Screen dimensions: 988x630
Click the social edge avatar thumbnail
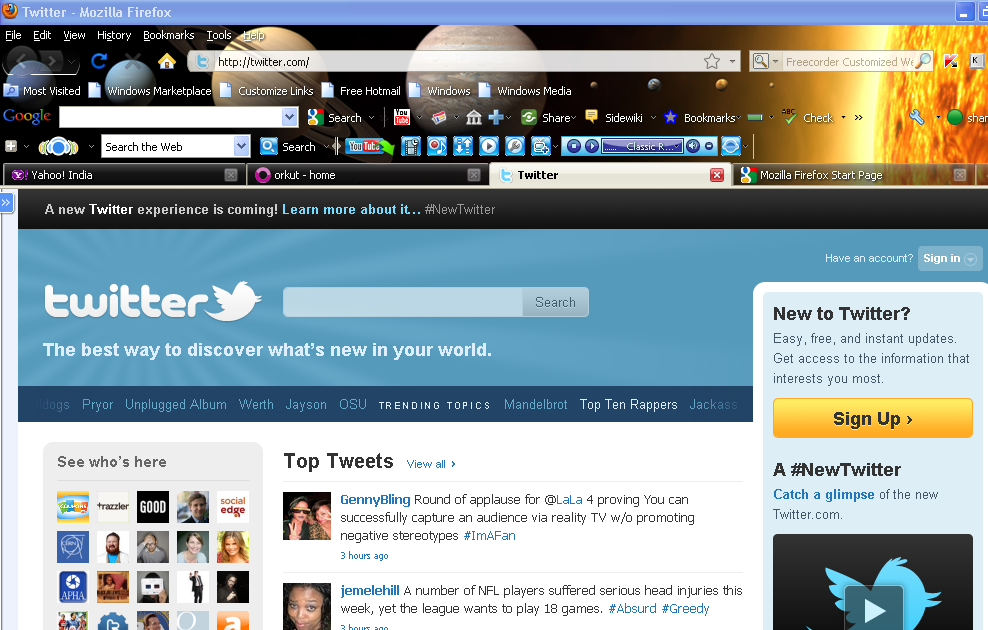click(x=233, y=507)
